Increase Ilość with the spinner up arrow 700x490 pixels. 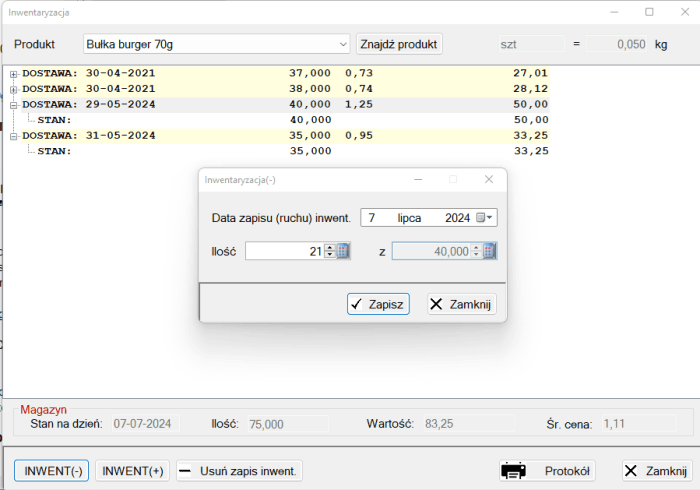pyautogui.click(x=329, y=247)
